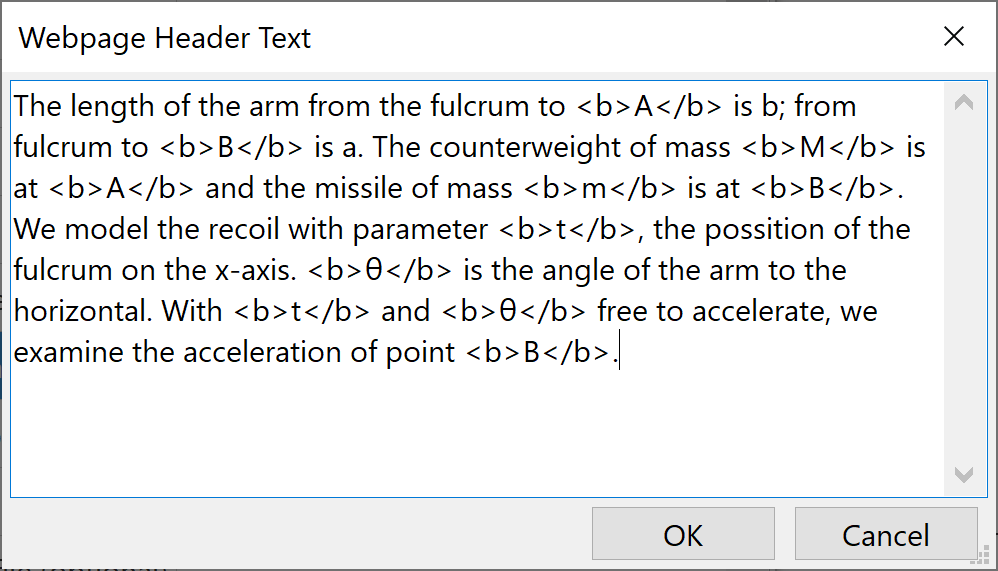Screen dimensions: 998x571
Task: Click the Webpage Header Text title bar
Action: pos(400,38)
